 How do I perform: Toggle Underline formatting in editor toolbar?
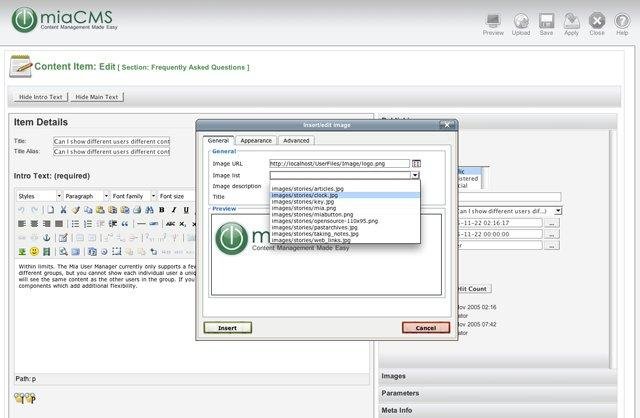pos(186,210)
